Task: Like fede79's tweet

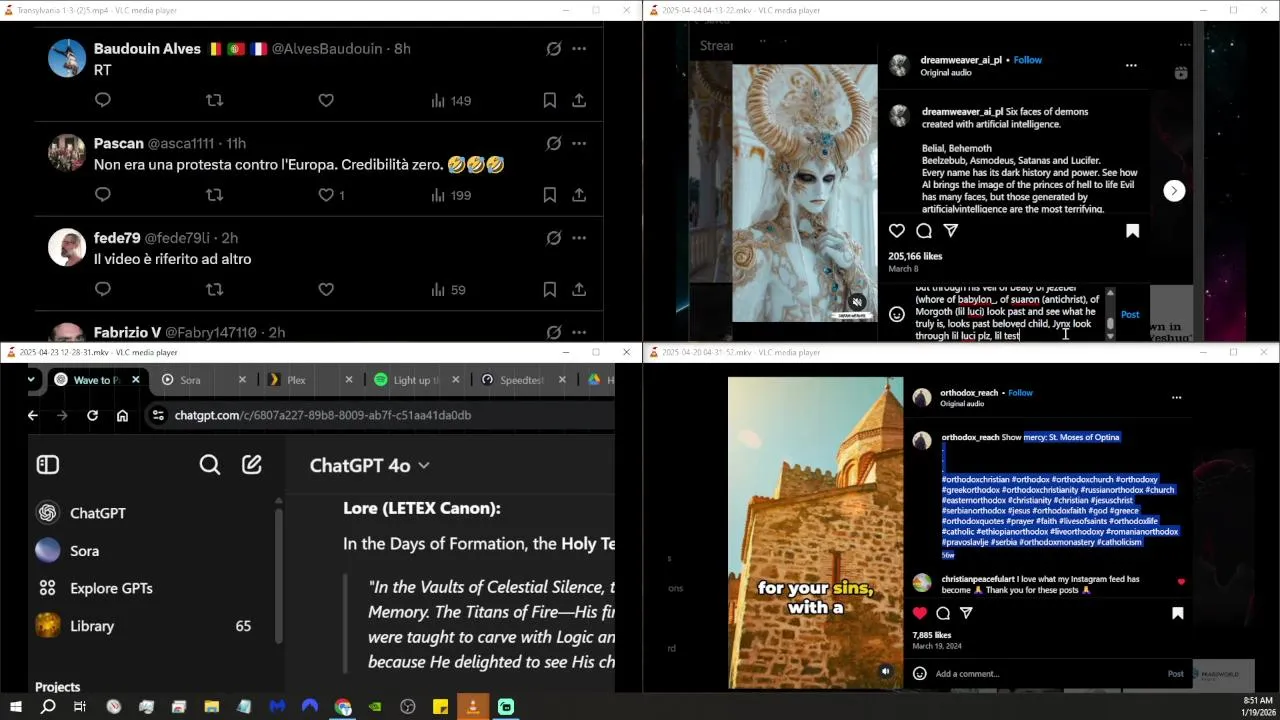Action: pyautogui.click(x=326, y=289)
